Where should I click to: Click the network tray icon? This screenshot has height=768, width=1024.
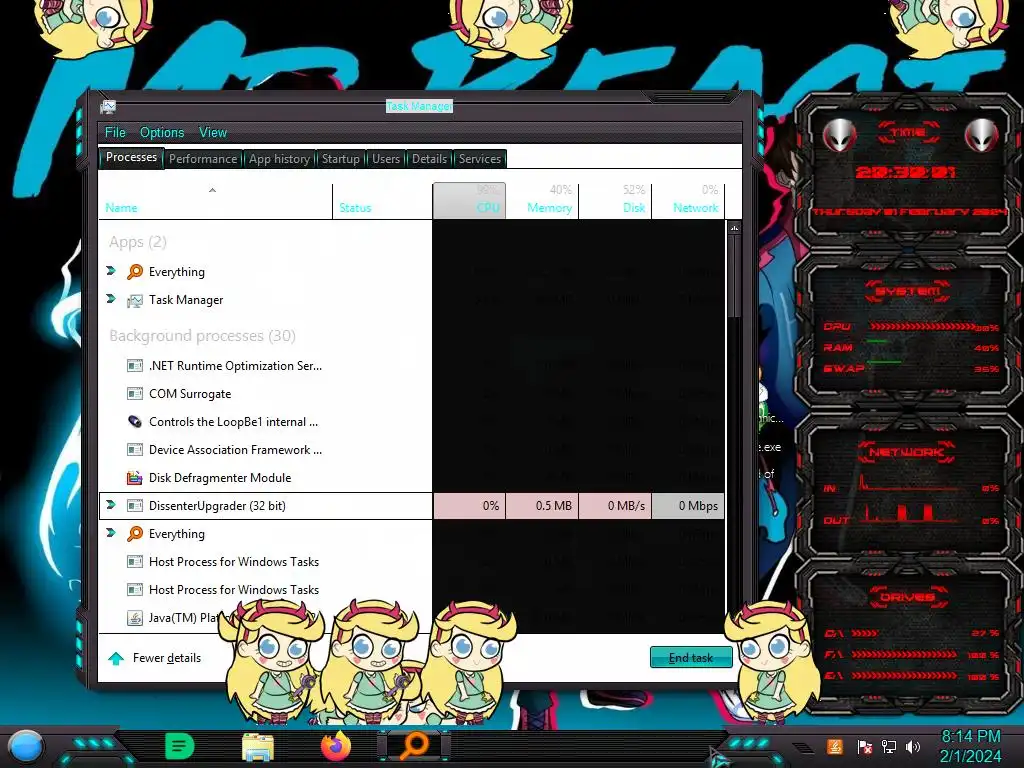[889, 746]
